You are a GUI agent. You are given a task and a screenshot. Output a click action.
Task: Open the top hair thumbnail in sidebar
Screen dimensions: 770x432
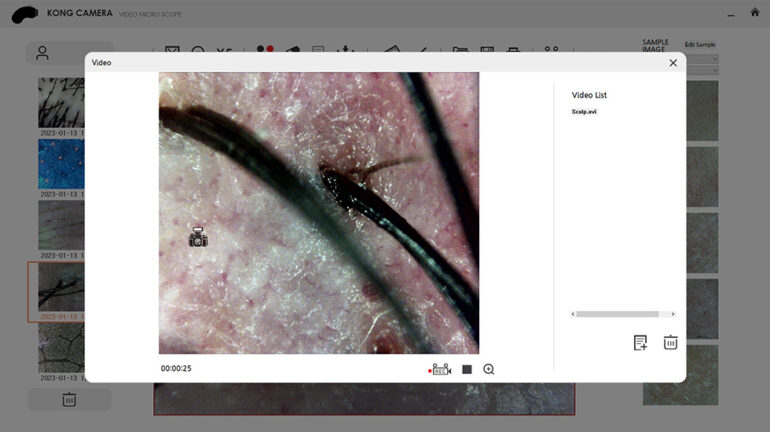point(61,103)
